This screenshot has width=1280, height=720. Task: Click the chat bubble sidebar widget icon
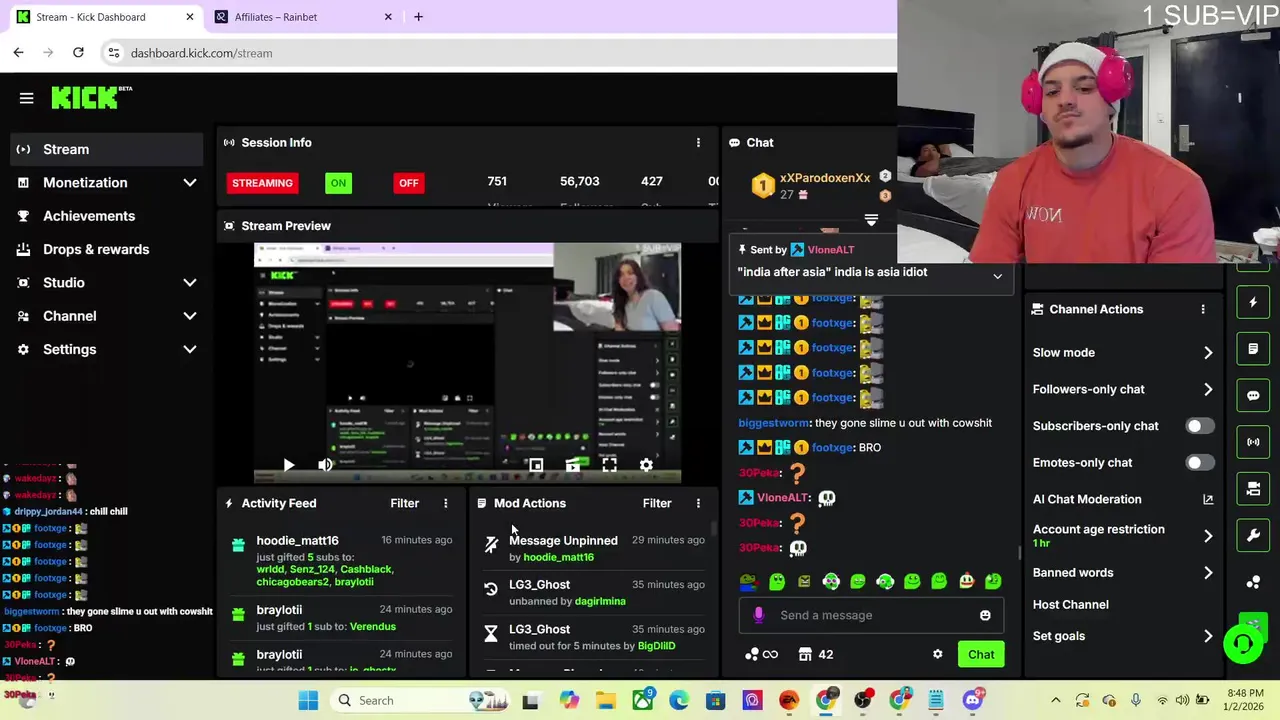[x=1253, y=396]
